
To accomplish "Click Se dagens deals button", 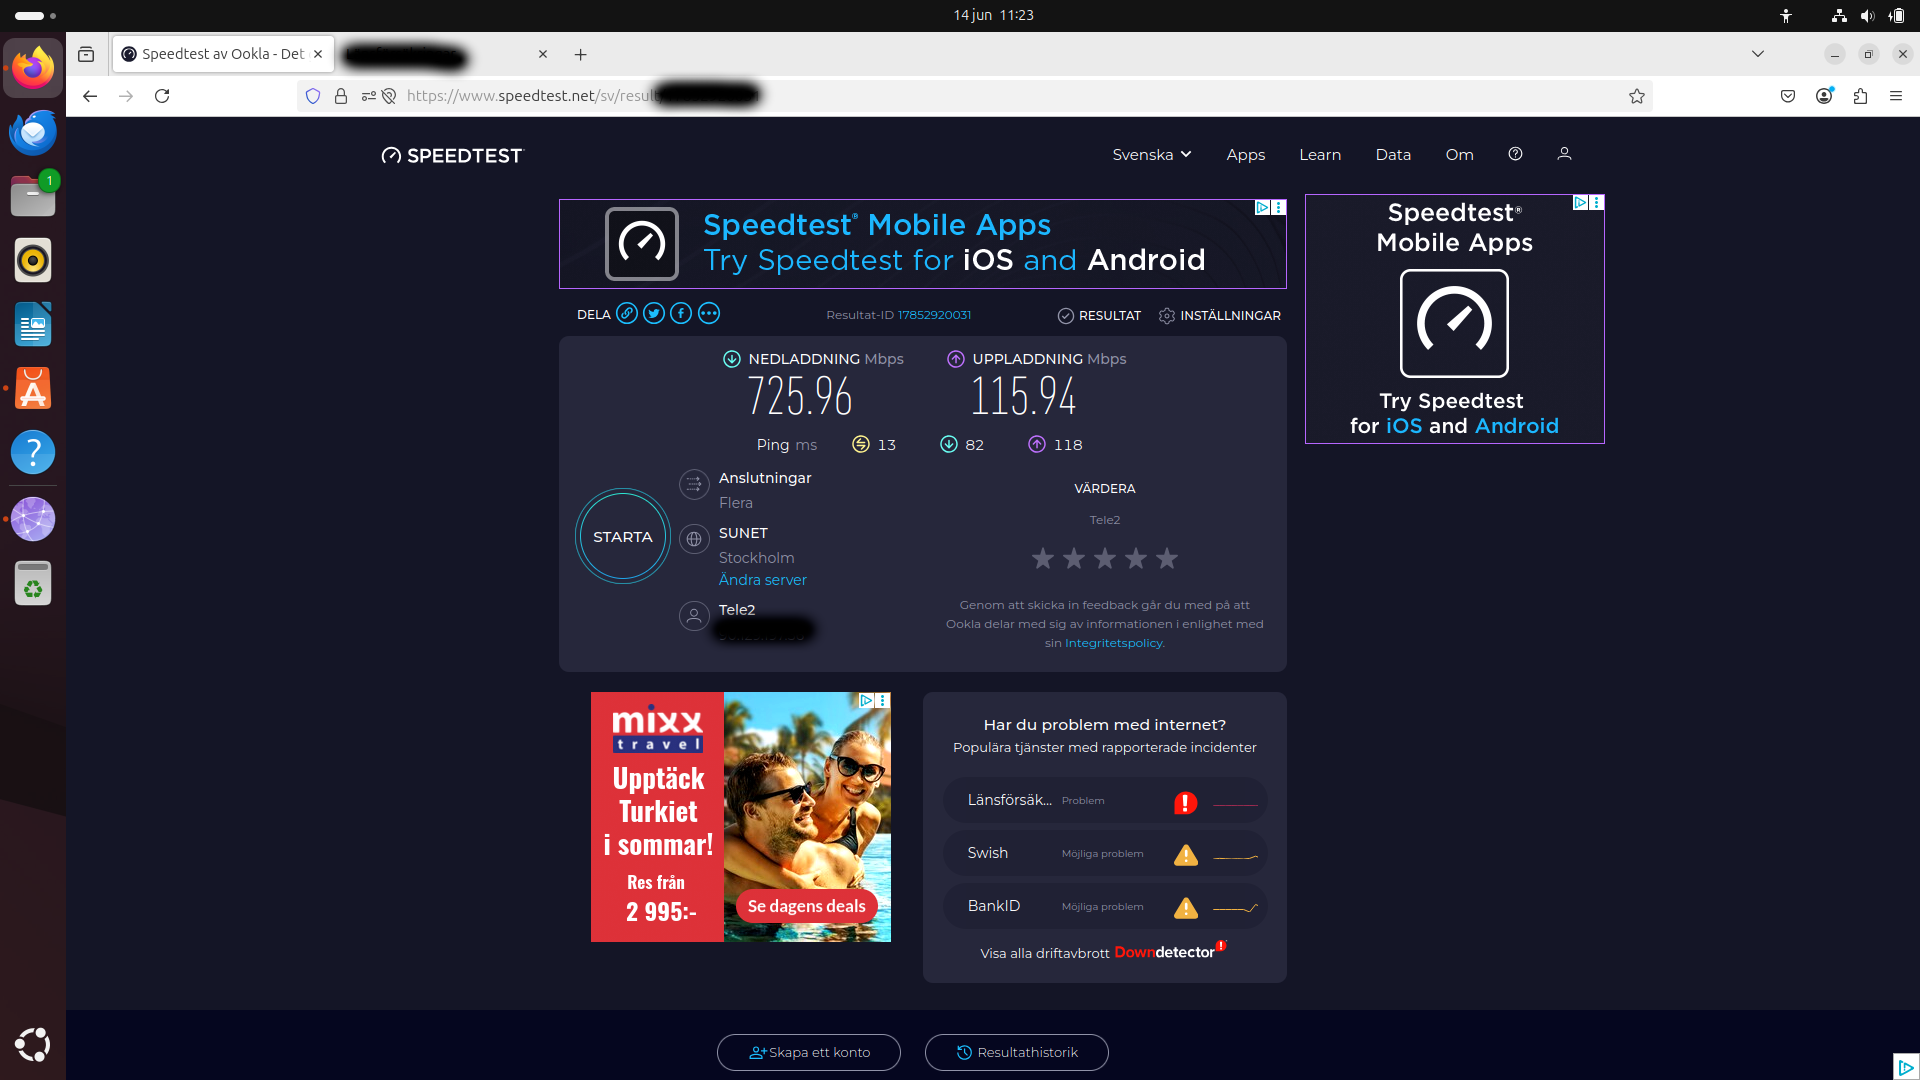I will [806, 906].
